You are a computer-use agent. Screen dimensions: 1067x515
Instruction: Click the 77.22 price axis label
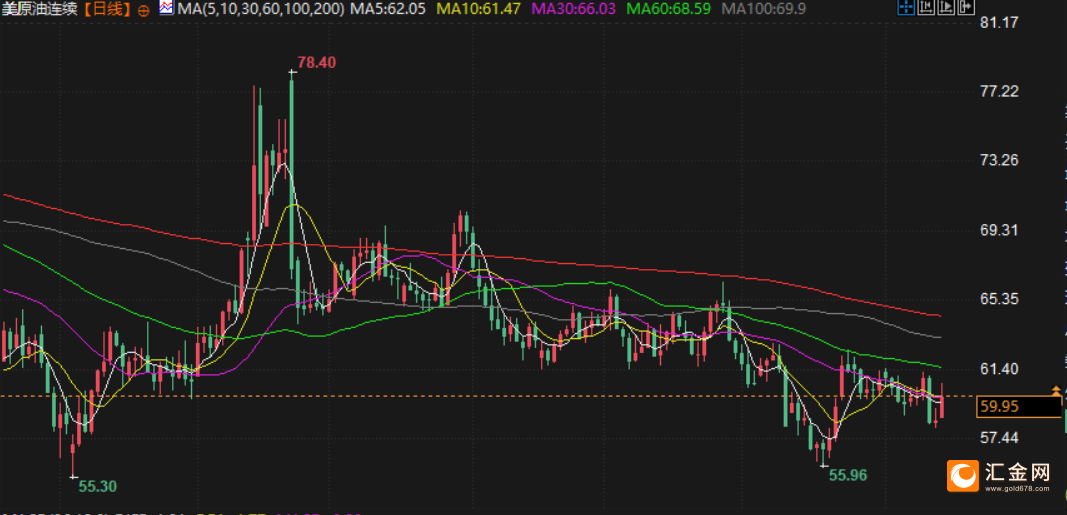[1000, 90]
